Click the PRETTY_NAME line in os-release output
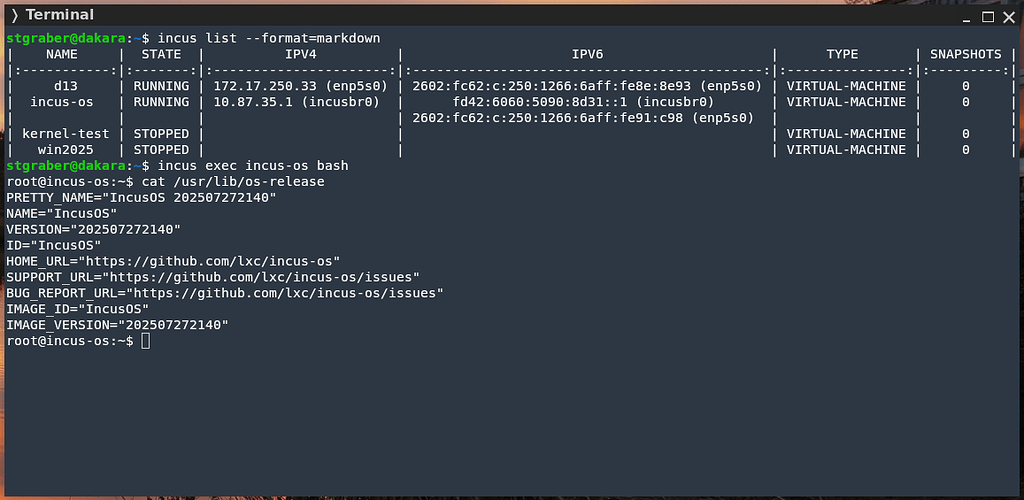Image resolution: width=1024 pixels, height=500 pixels. (x=141, y=198)
